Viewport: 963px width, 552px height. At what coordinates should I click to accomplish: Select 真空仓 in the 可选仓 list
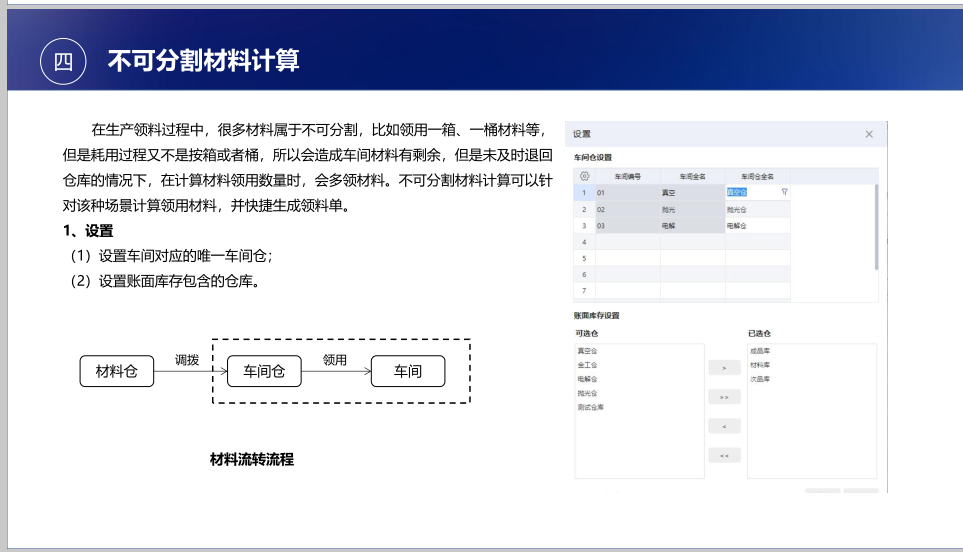coord(587,352)
